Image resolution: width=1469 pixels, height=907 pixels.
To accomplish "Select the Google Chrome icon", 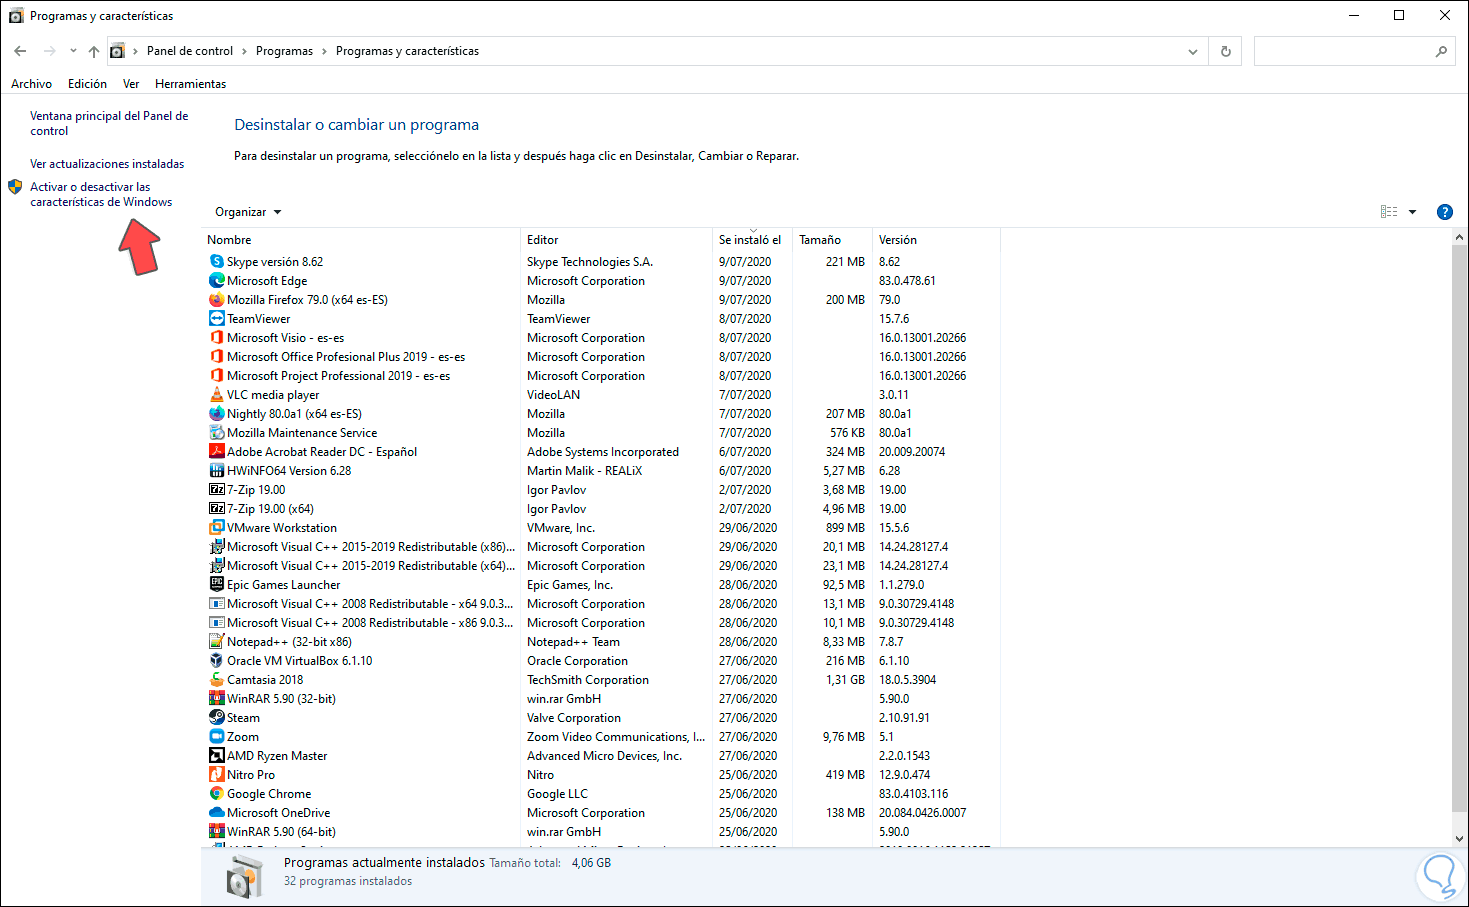I will (217, 794).
